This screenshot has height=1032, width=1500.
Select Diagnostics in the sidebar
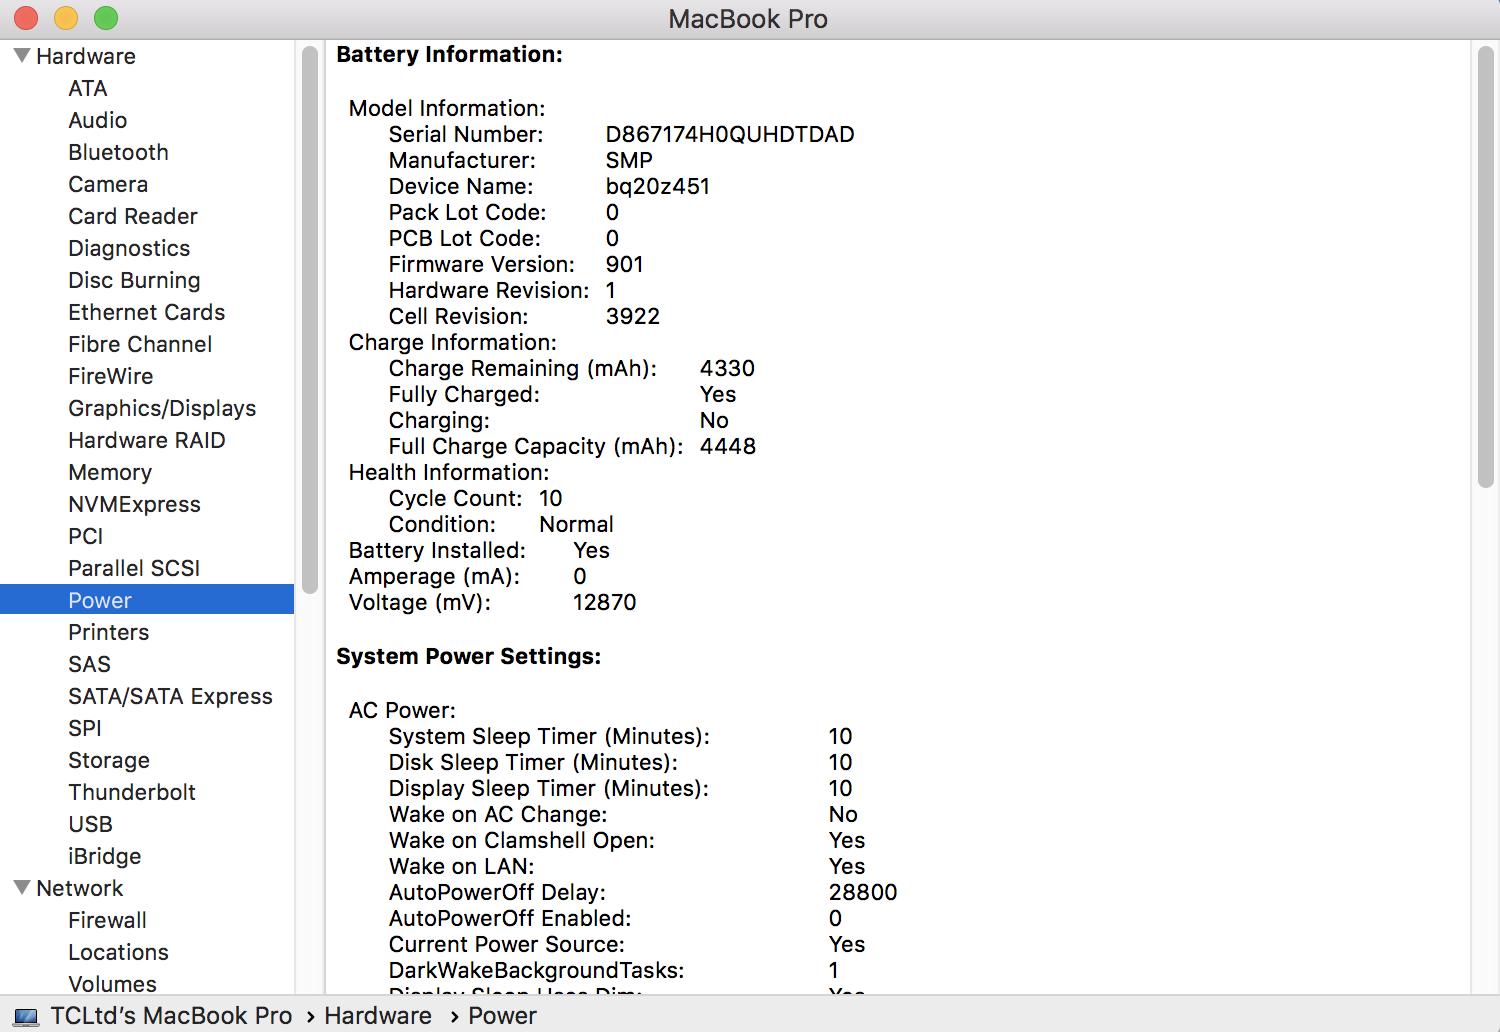pyautogui.click(x=129, y=248)
